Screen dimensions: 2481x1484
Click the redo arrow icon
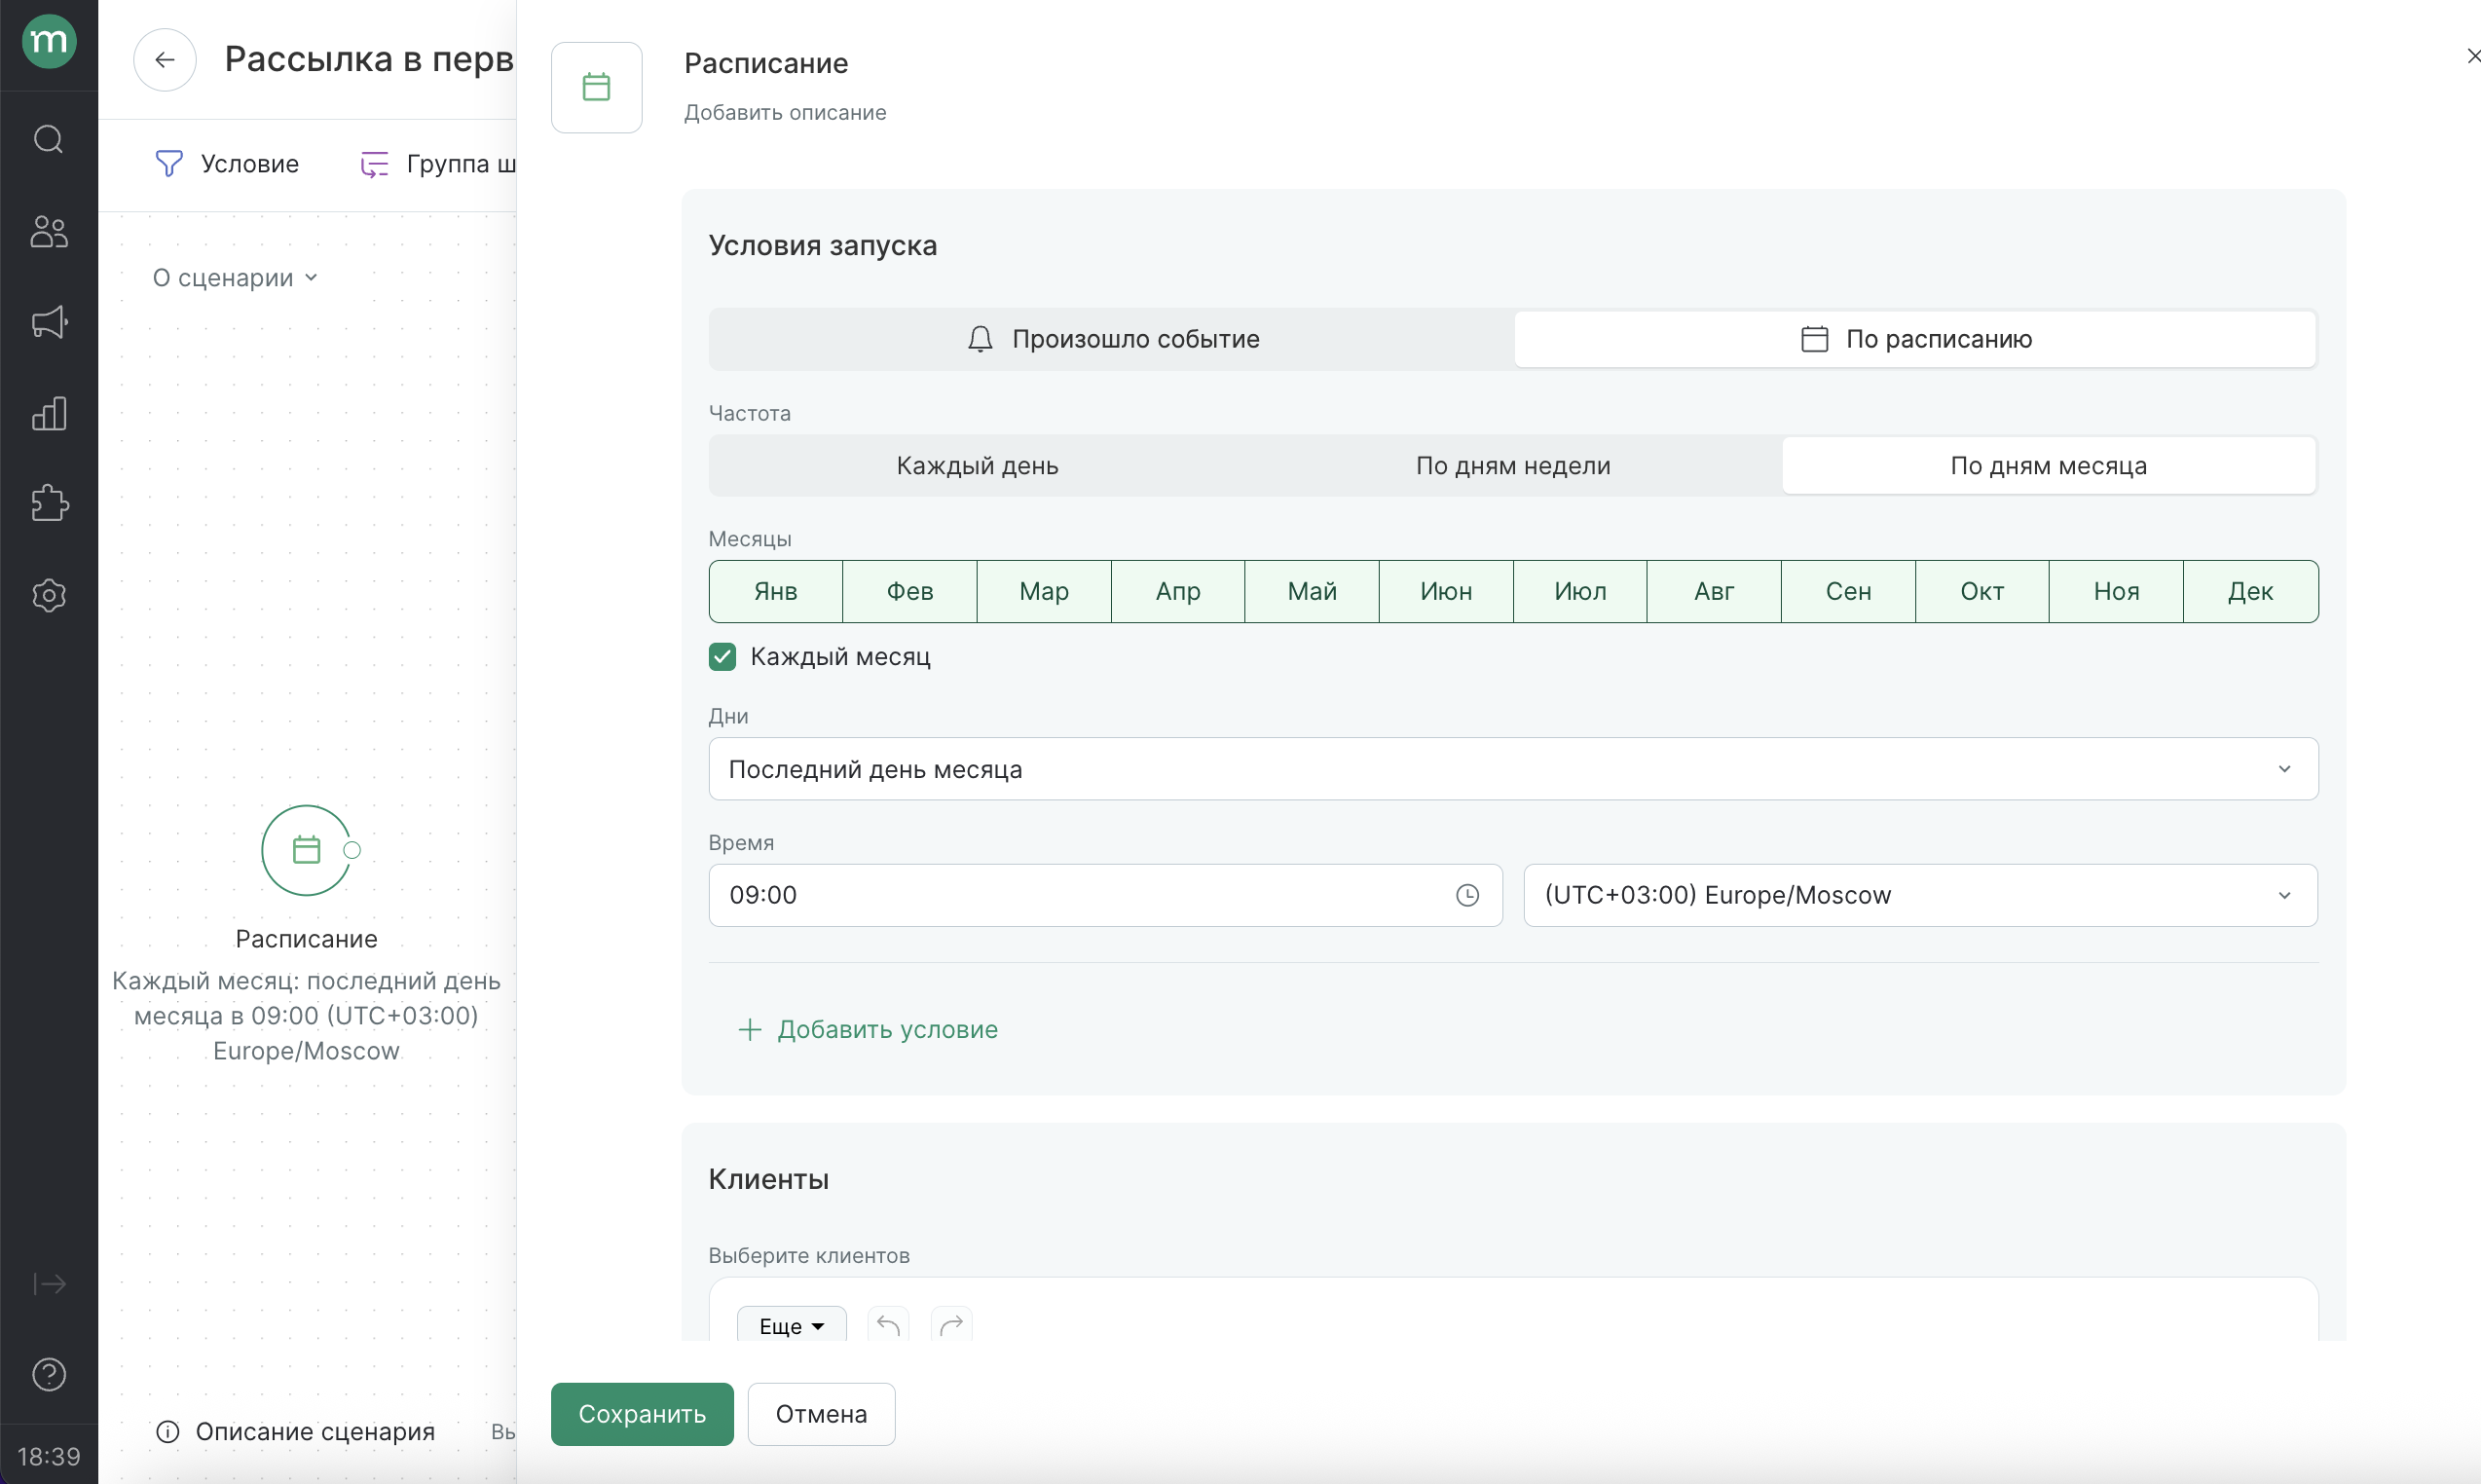coord(952,1326)
